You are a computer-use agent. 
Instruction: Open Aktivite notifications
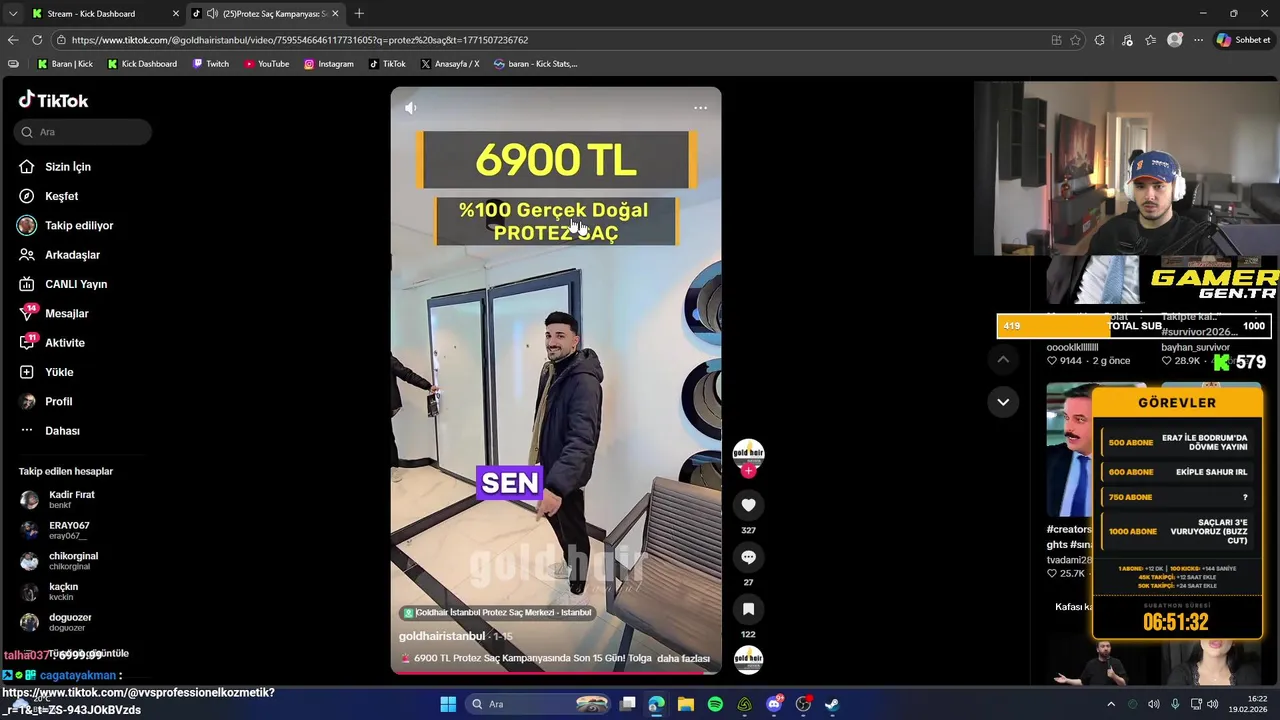[x=64, y=343]
